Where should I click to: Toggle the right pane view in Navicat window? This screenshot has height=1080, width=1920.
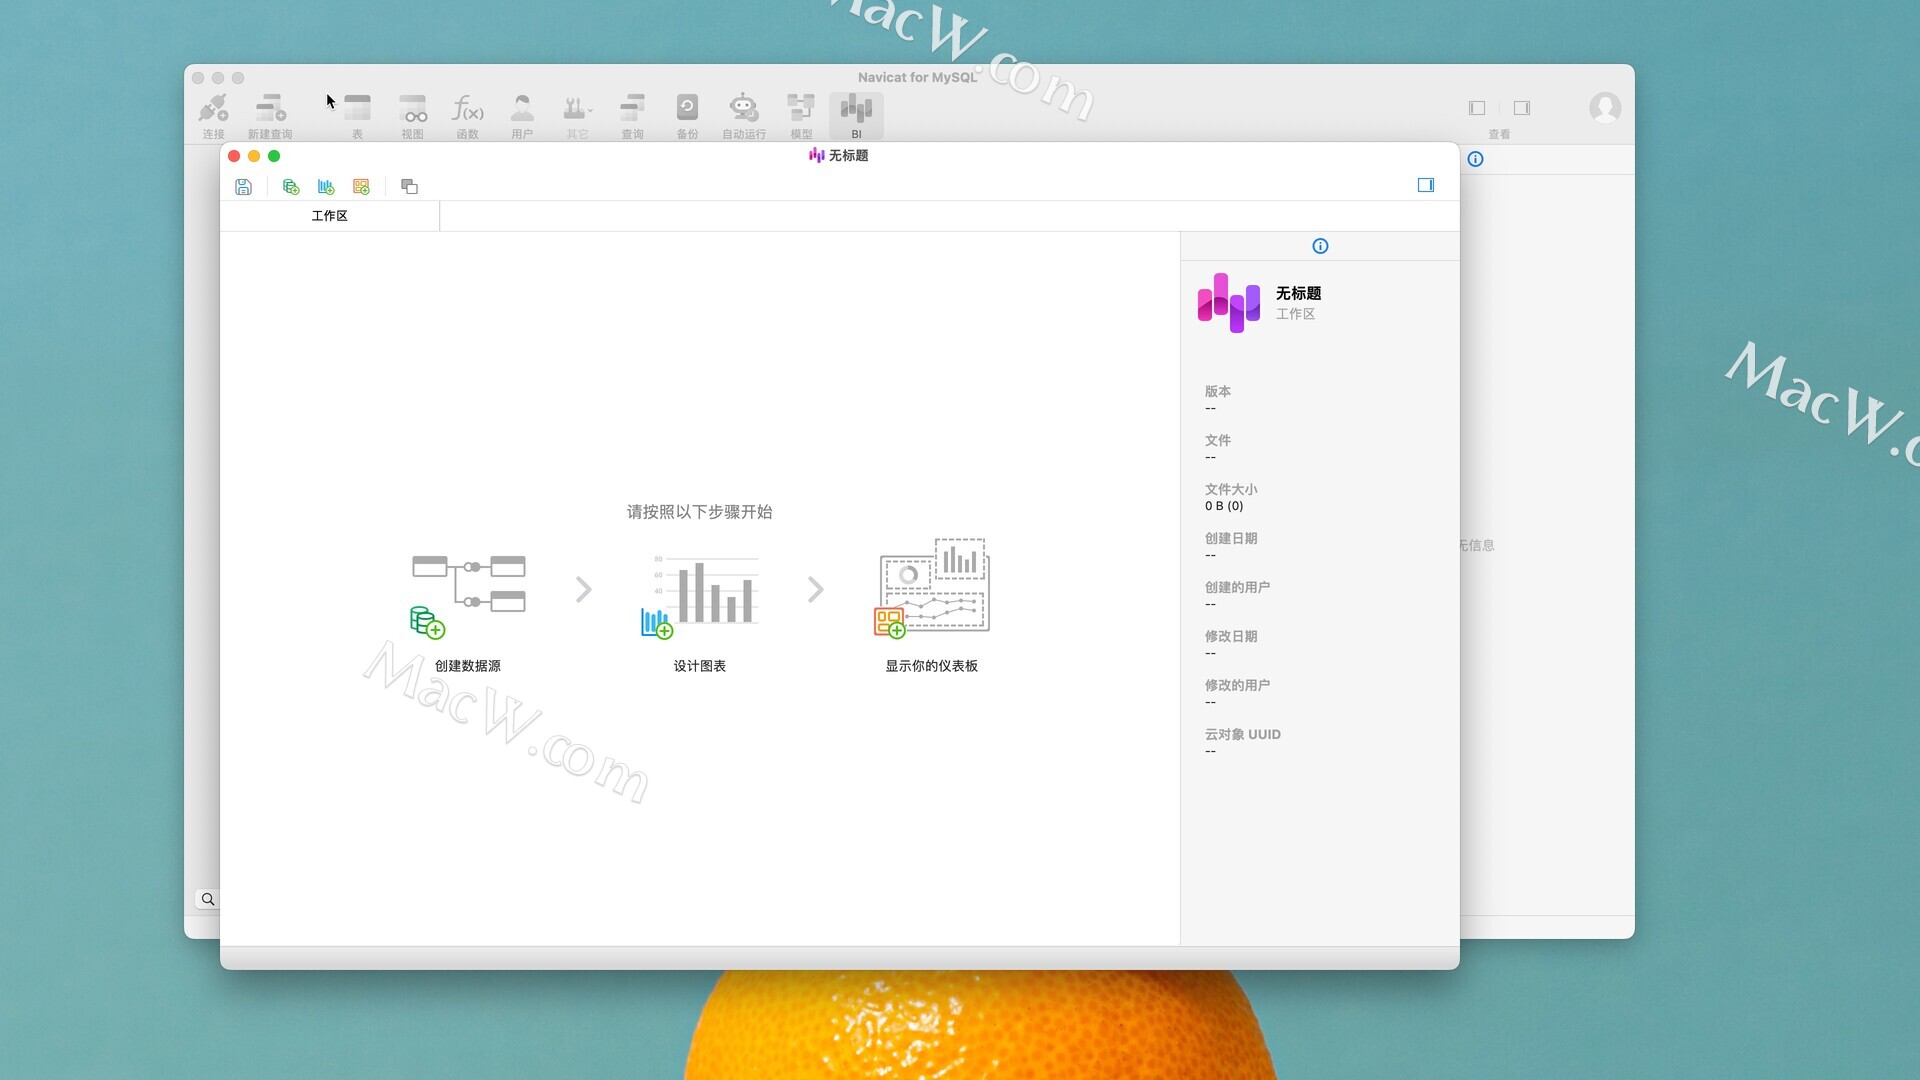pos(1522,108)
